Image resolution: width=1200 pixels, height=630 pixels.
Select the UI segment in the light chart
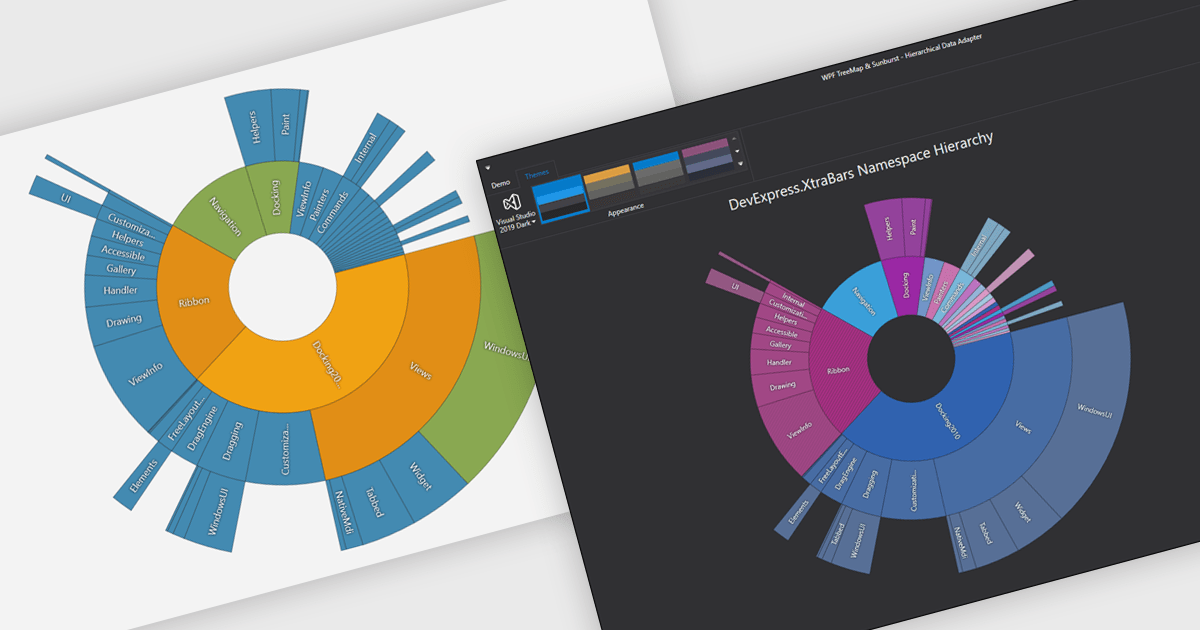pos(66,198)
